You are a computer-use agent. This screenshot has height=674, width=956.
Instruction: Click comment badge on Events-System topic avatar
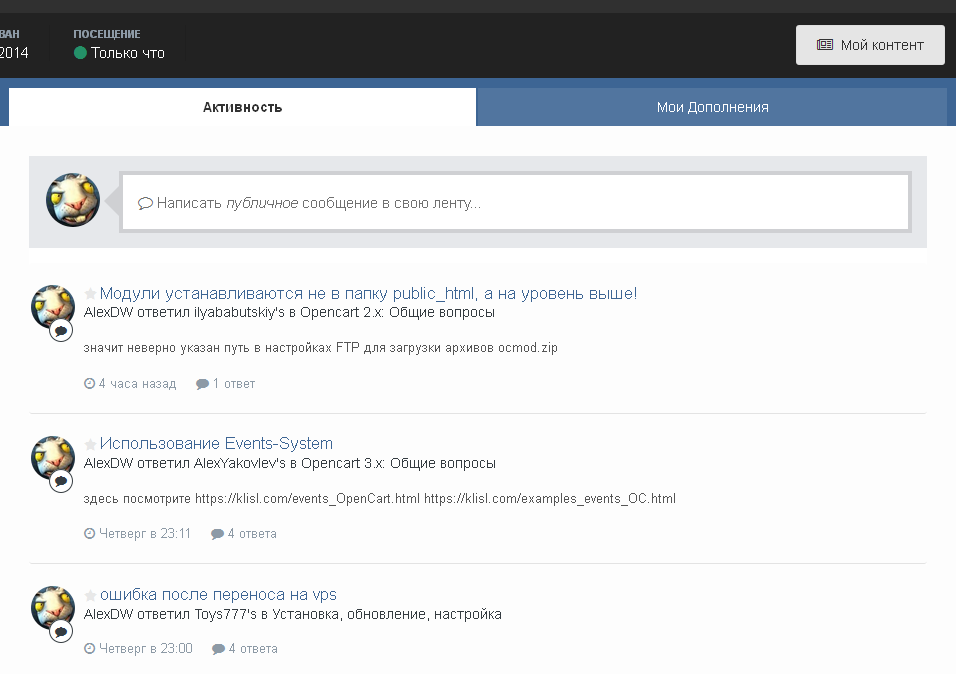61,481
